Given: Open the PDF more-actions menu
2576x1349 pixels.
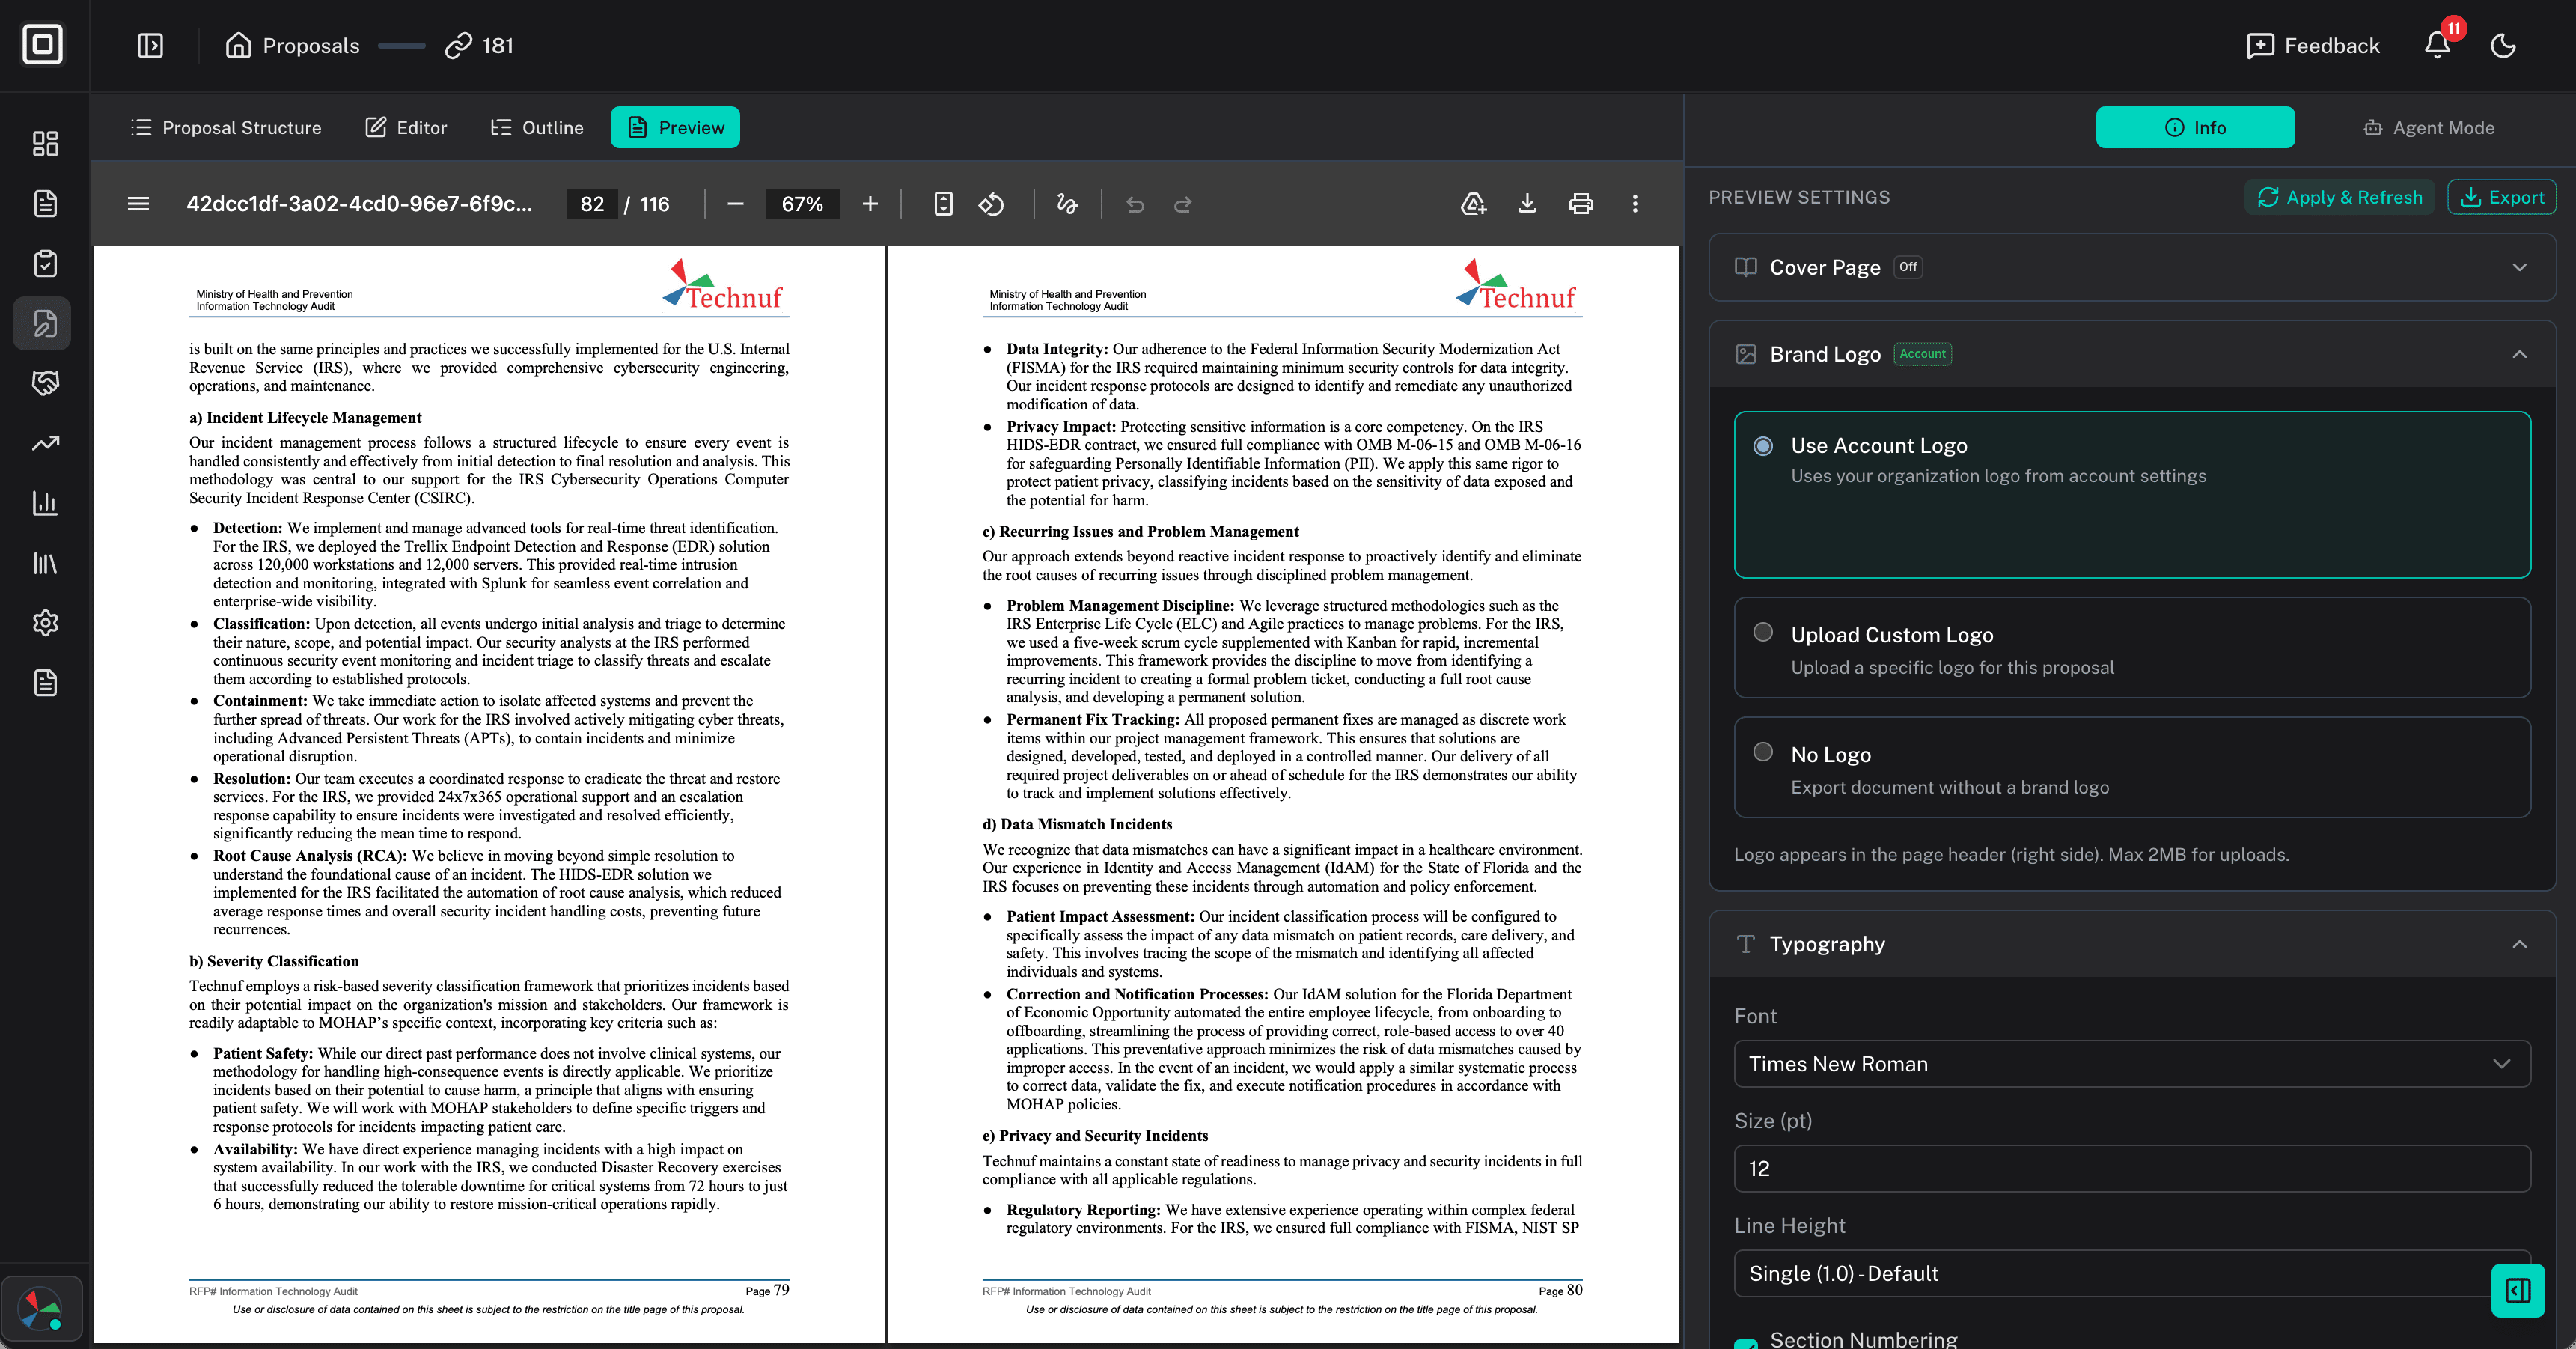Looking at the screenshot, I should pos(1635,204).
